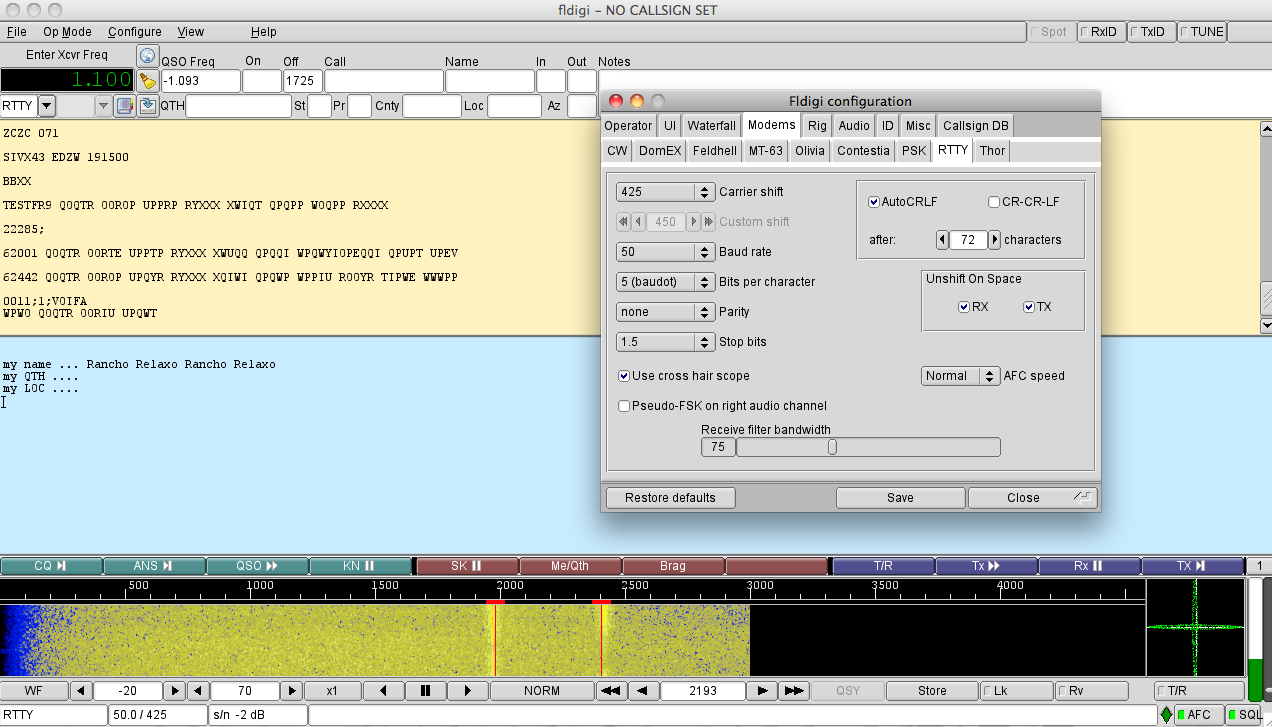Decrease AutoCRLF character count from 72
This screenshot has height=727, width=1272.
tap(942, 240)
